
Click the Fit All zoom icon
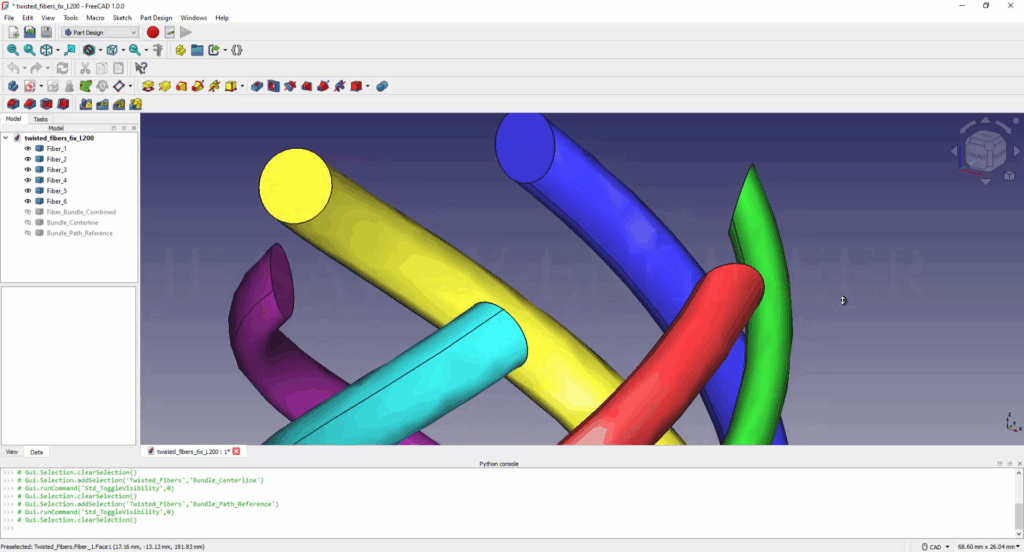coord(12,50)
